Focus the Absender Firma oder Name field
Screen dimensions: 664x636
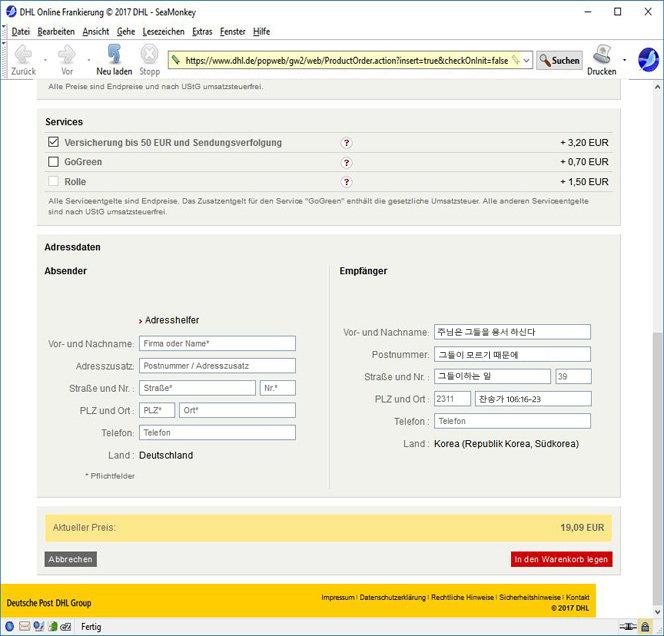pyautogui.click(x=217, y=343)
